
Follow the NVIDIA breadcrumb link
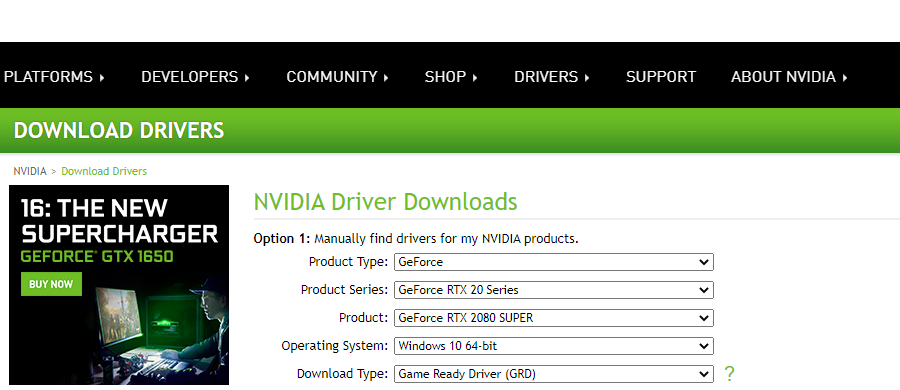click(30, 171)
